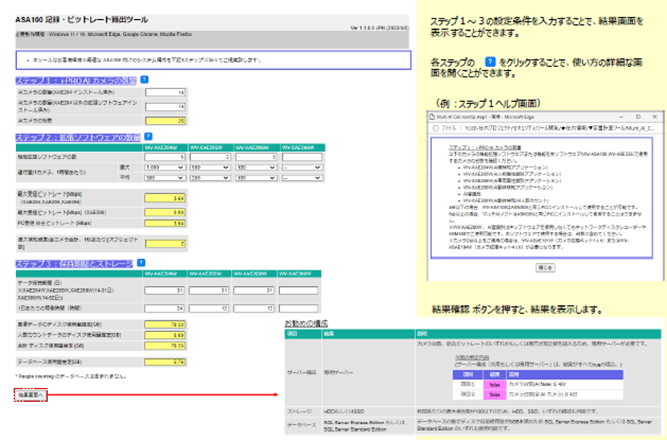Click the software count field under WV-XAE204W
This screenshot has width=667, height=440.
point(165,157)
